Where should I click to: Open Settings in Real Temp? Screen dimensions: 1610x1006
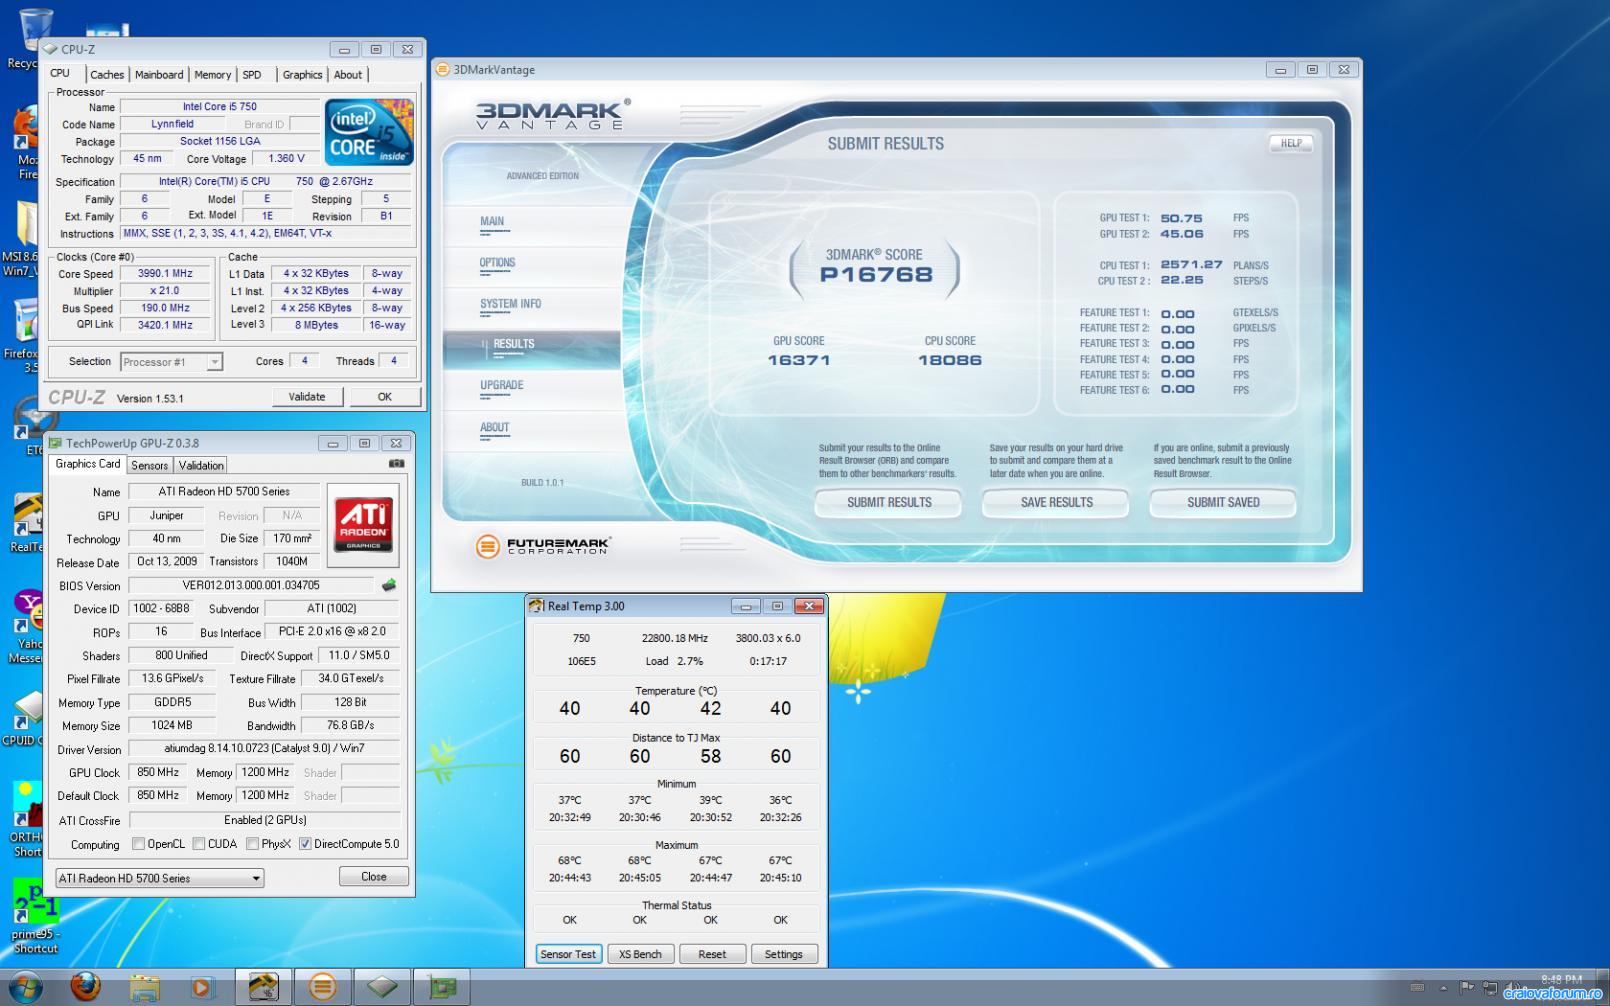tap(784, 954)
